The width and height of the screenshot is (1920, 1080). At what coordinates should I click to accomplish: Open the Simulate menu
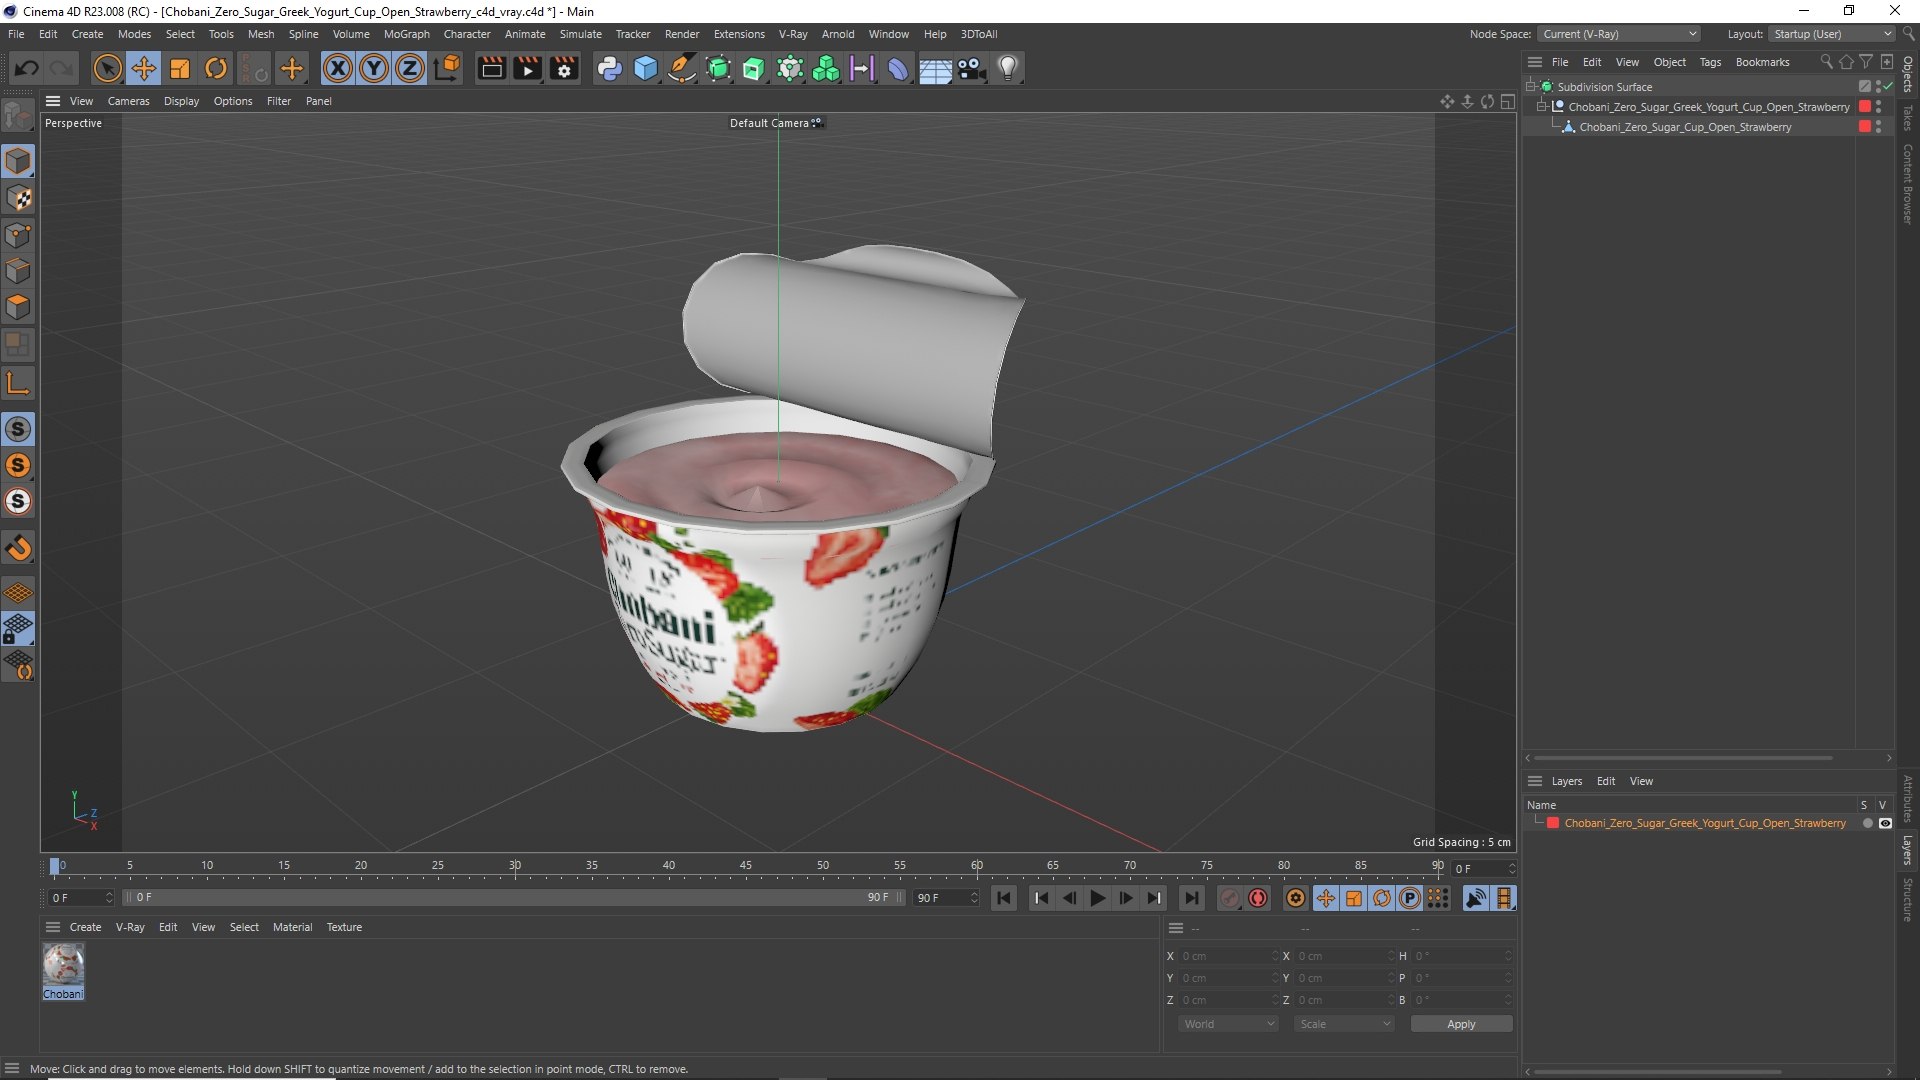[580, 34]
